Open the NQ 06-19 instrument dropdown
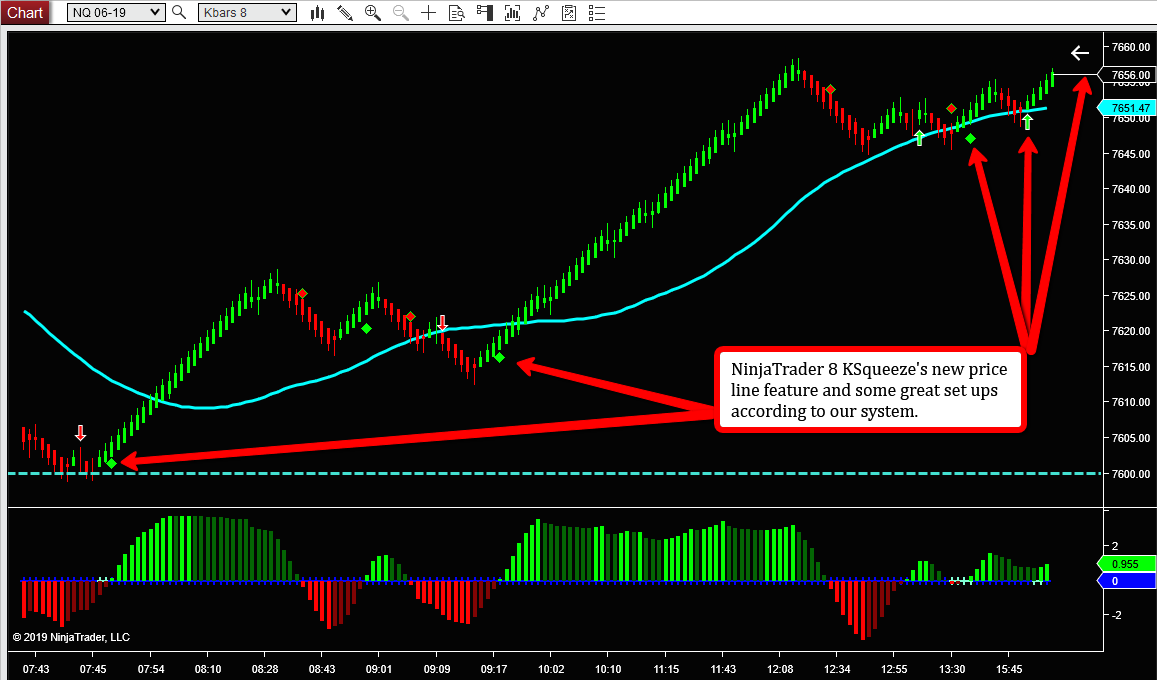This screenshot has height=680, width=1157. (116, 12)
